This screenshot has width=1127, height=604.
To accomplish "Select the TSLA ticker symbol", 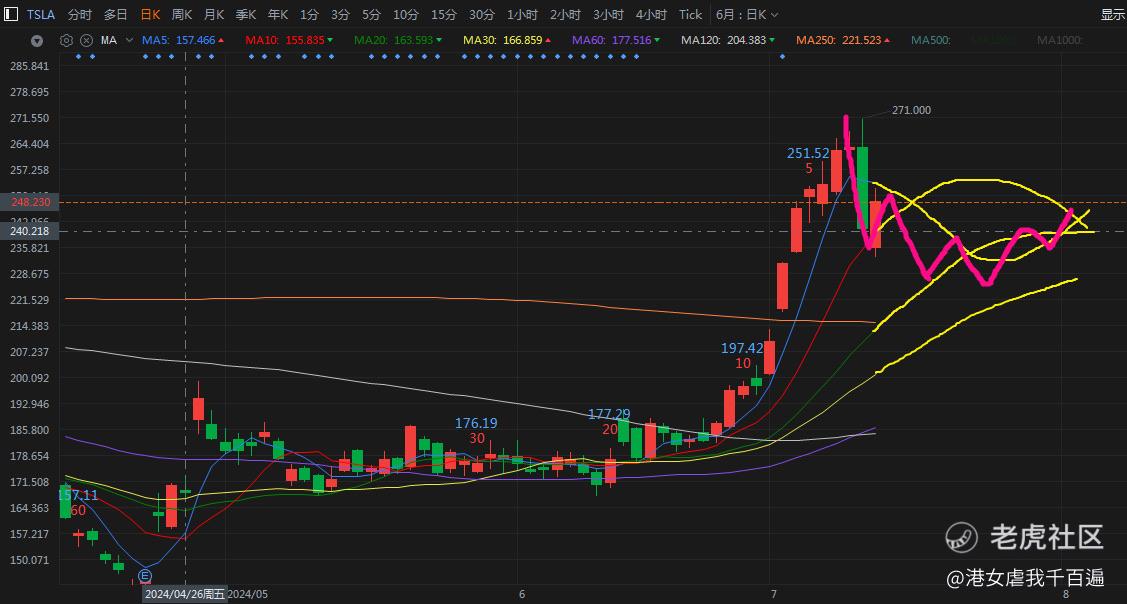I will (41, 14).
